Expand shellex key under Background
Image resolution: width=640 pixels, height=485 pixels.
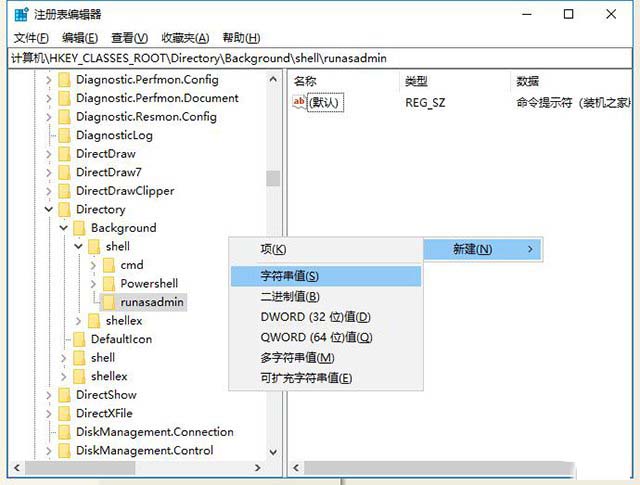point(78,321)
